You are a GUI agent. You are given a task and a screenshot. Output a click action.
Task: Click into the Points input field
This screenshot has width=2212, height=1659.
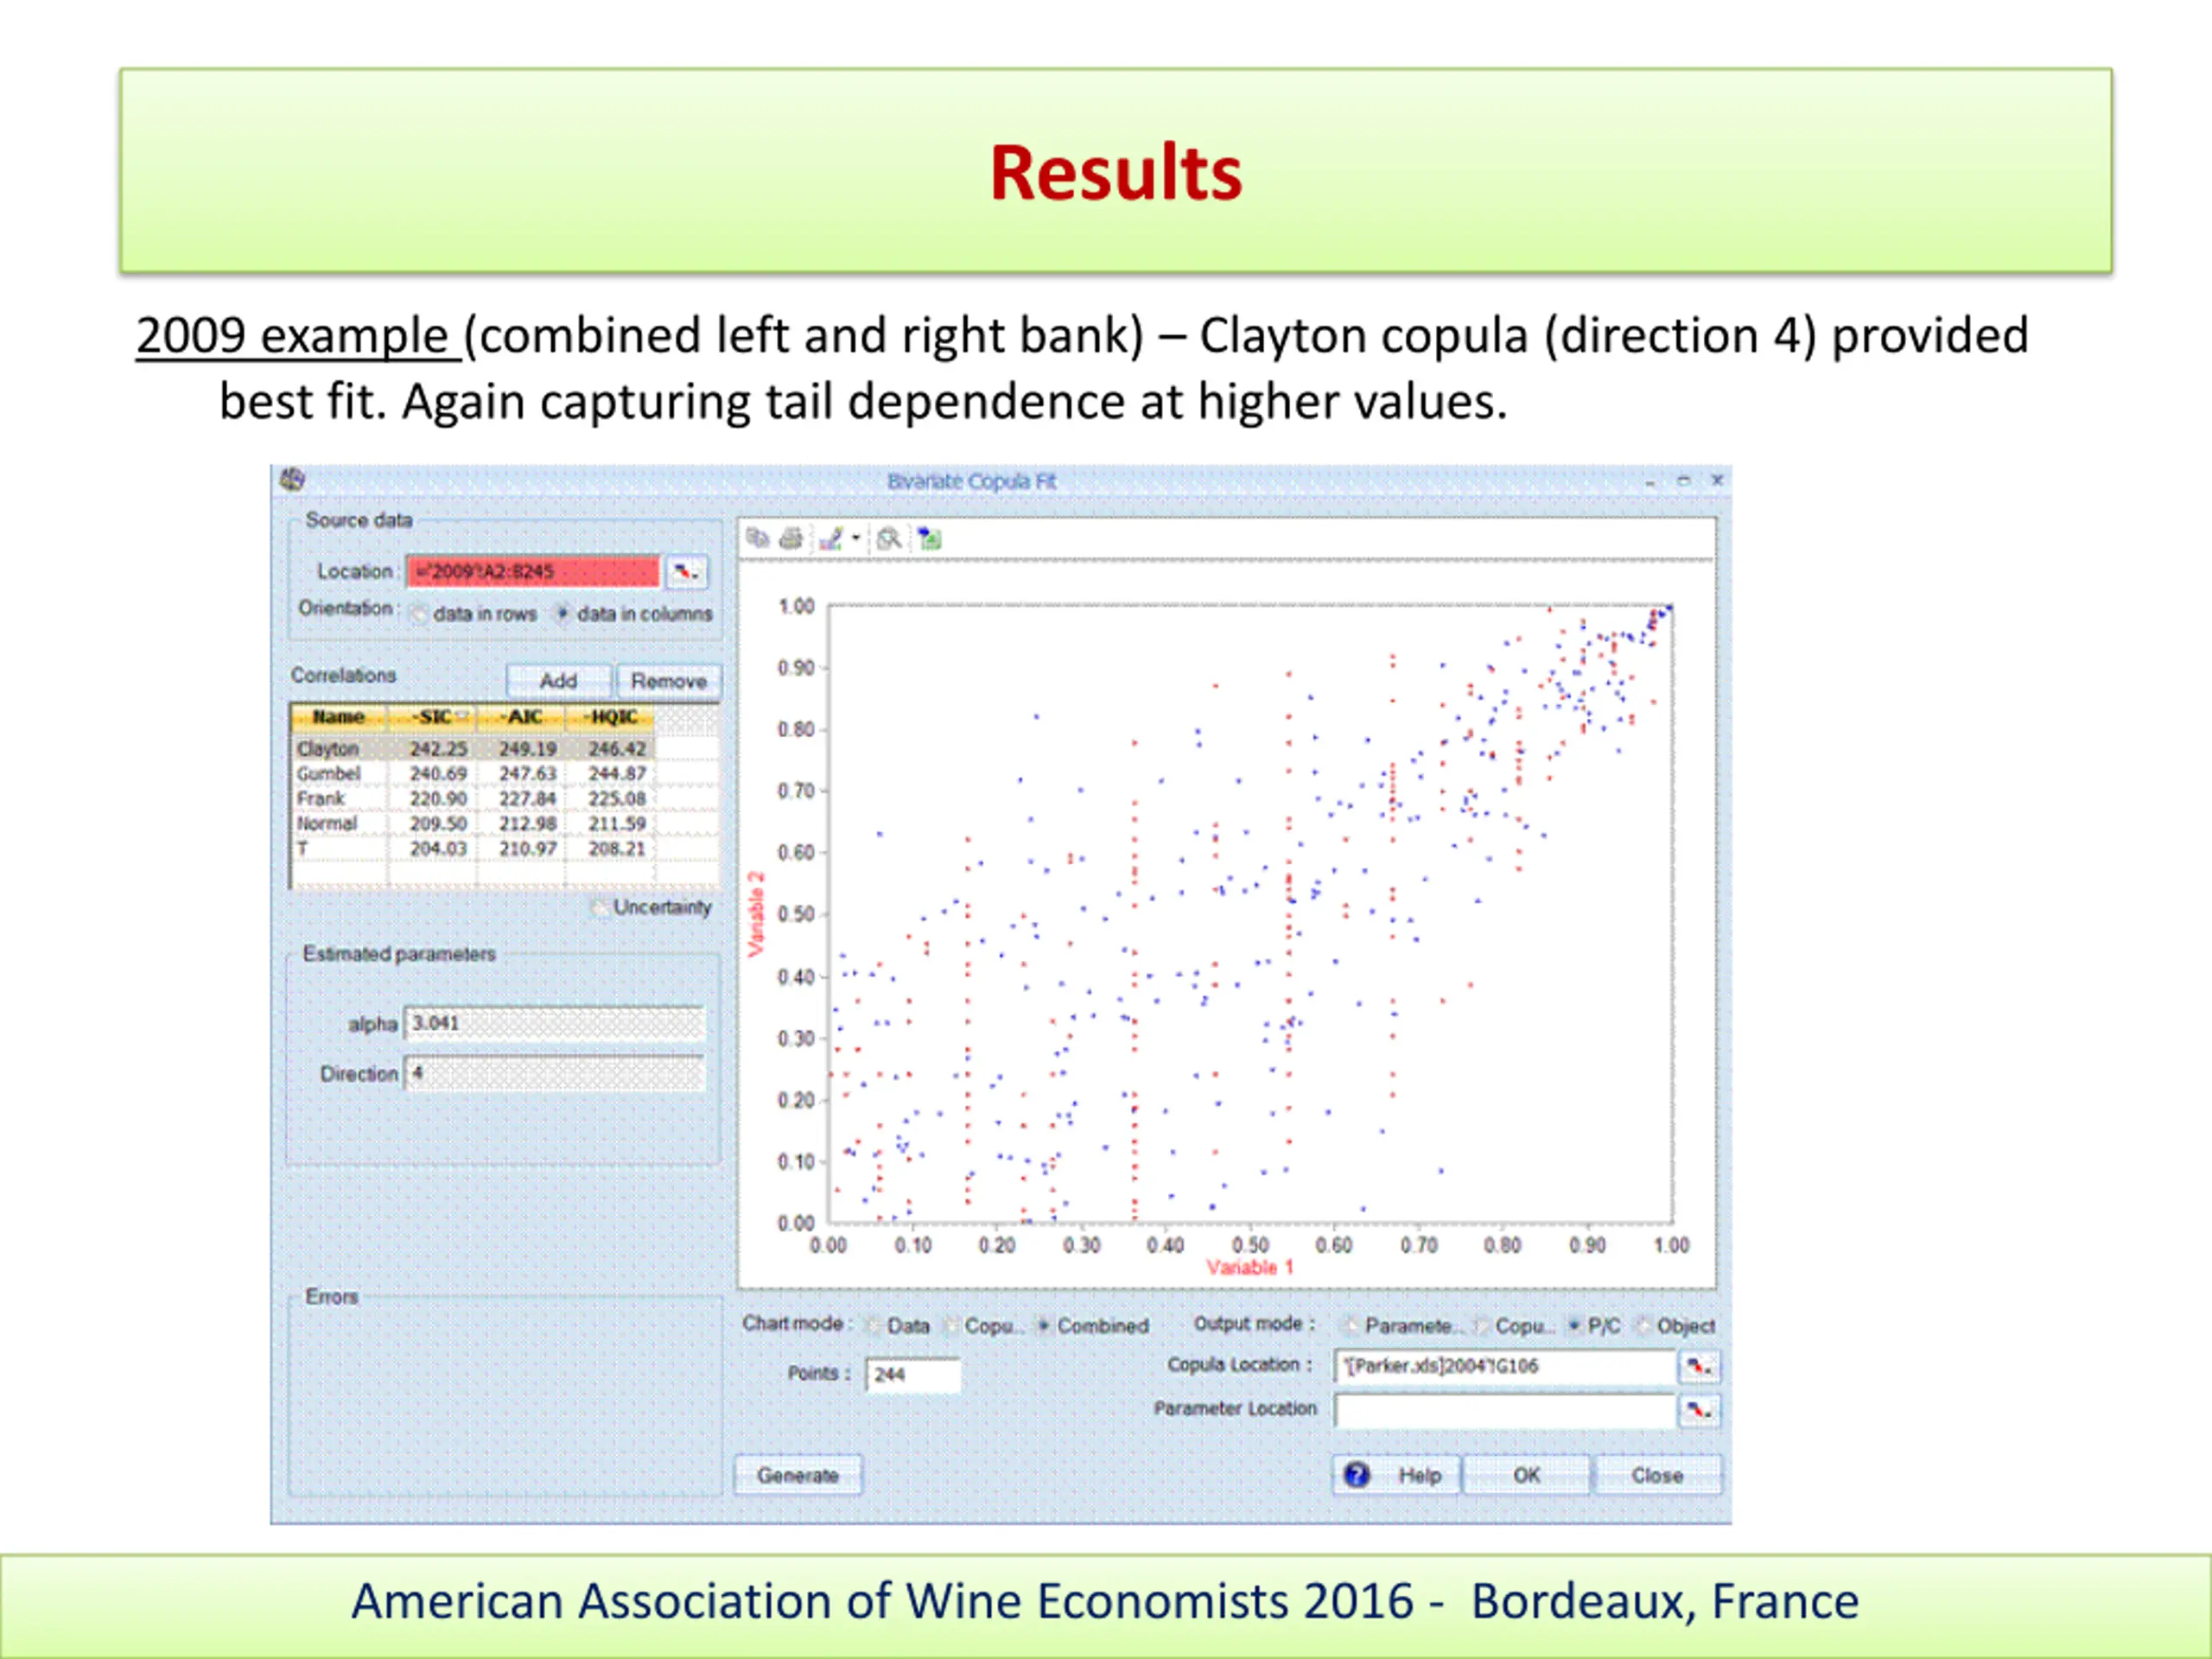click(x=912, y=1374)
